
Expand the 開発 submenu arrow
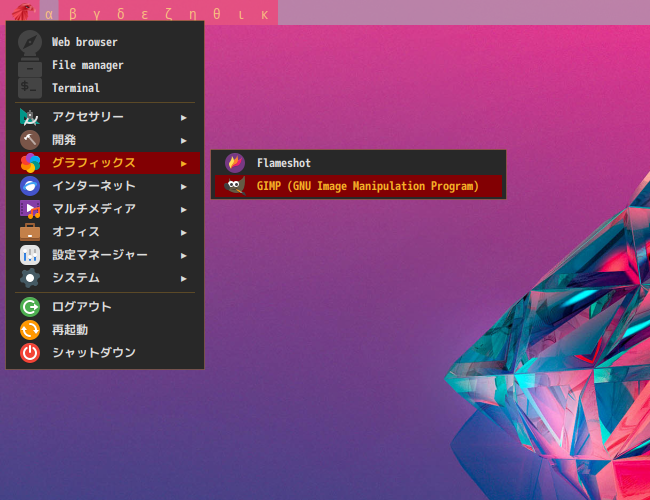[184, 141]
